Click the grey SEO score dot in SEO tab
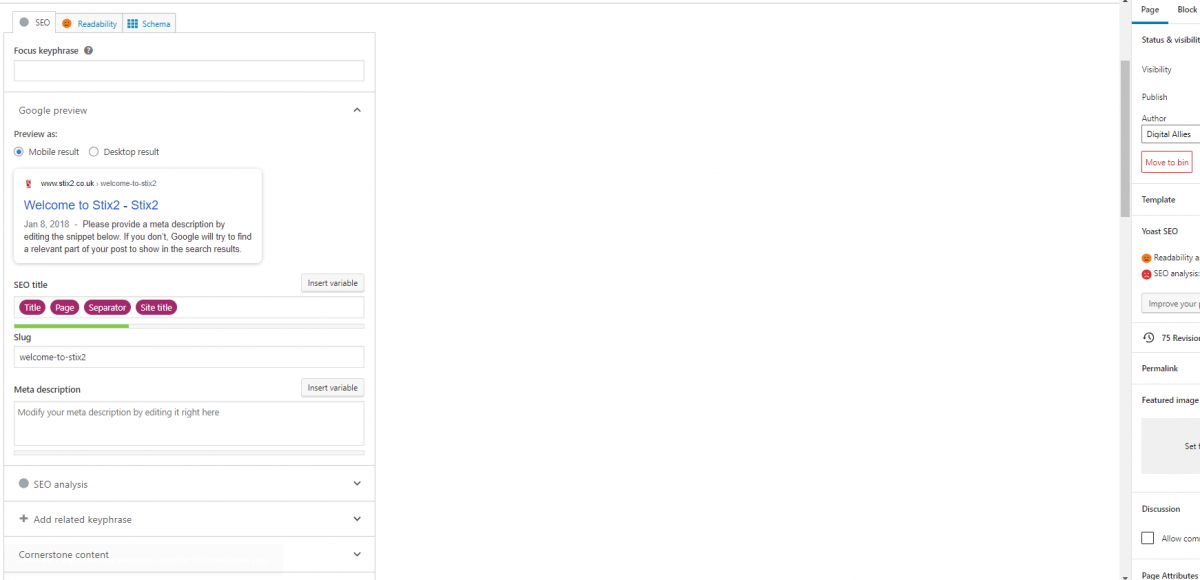This screenshot has height=580, width=1200. (24, 22)
